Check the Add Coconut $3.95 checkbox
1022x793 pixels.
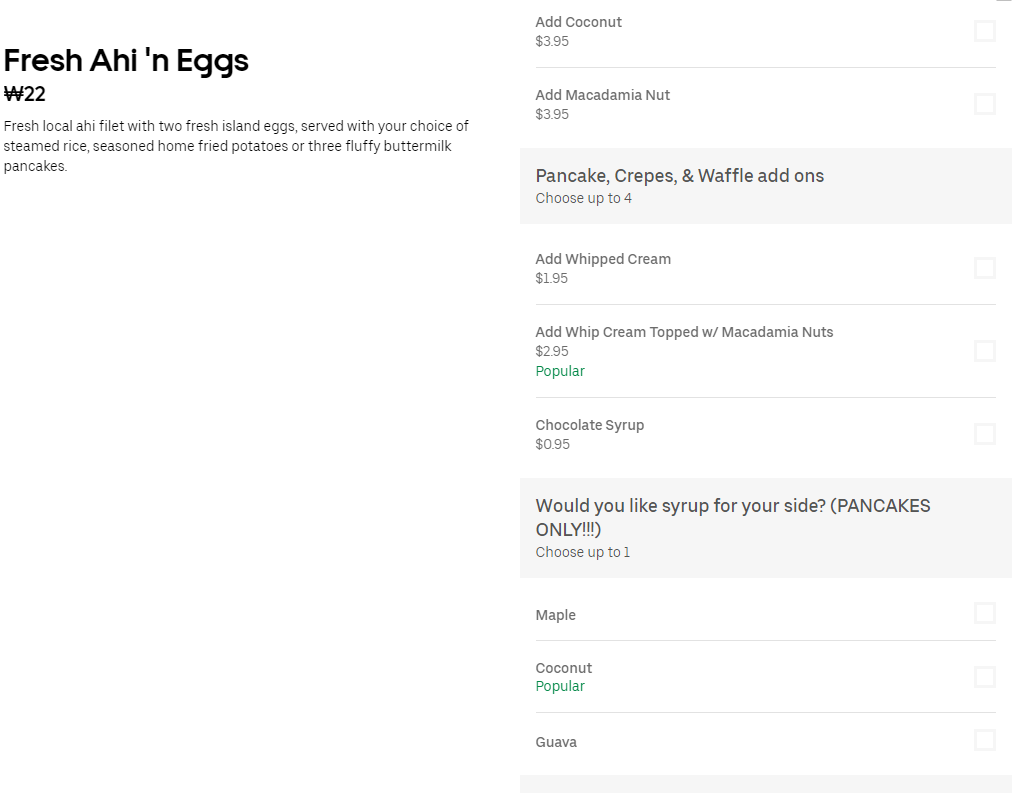[984, 31]
